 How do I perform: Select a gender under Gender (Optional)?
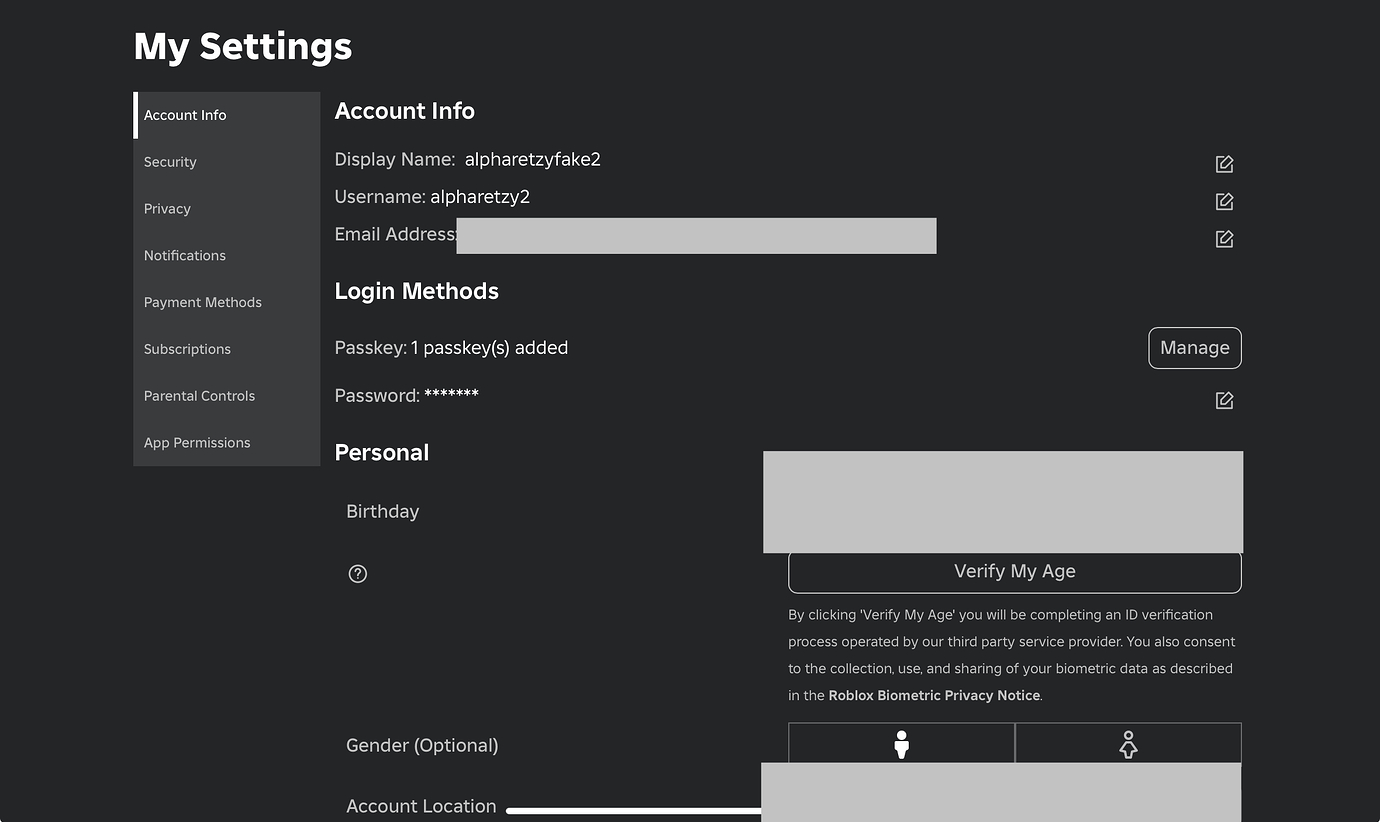click(901, 743)
